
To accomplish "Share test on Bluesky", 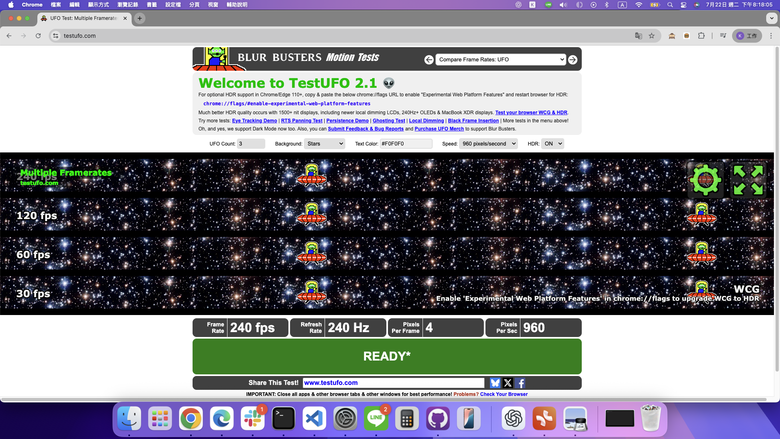I will [x=494, y=383].
